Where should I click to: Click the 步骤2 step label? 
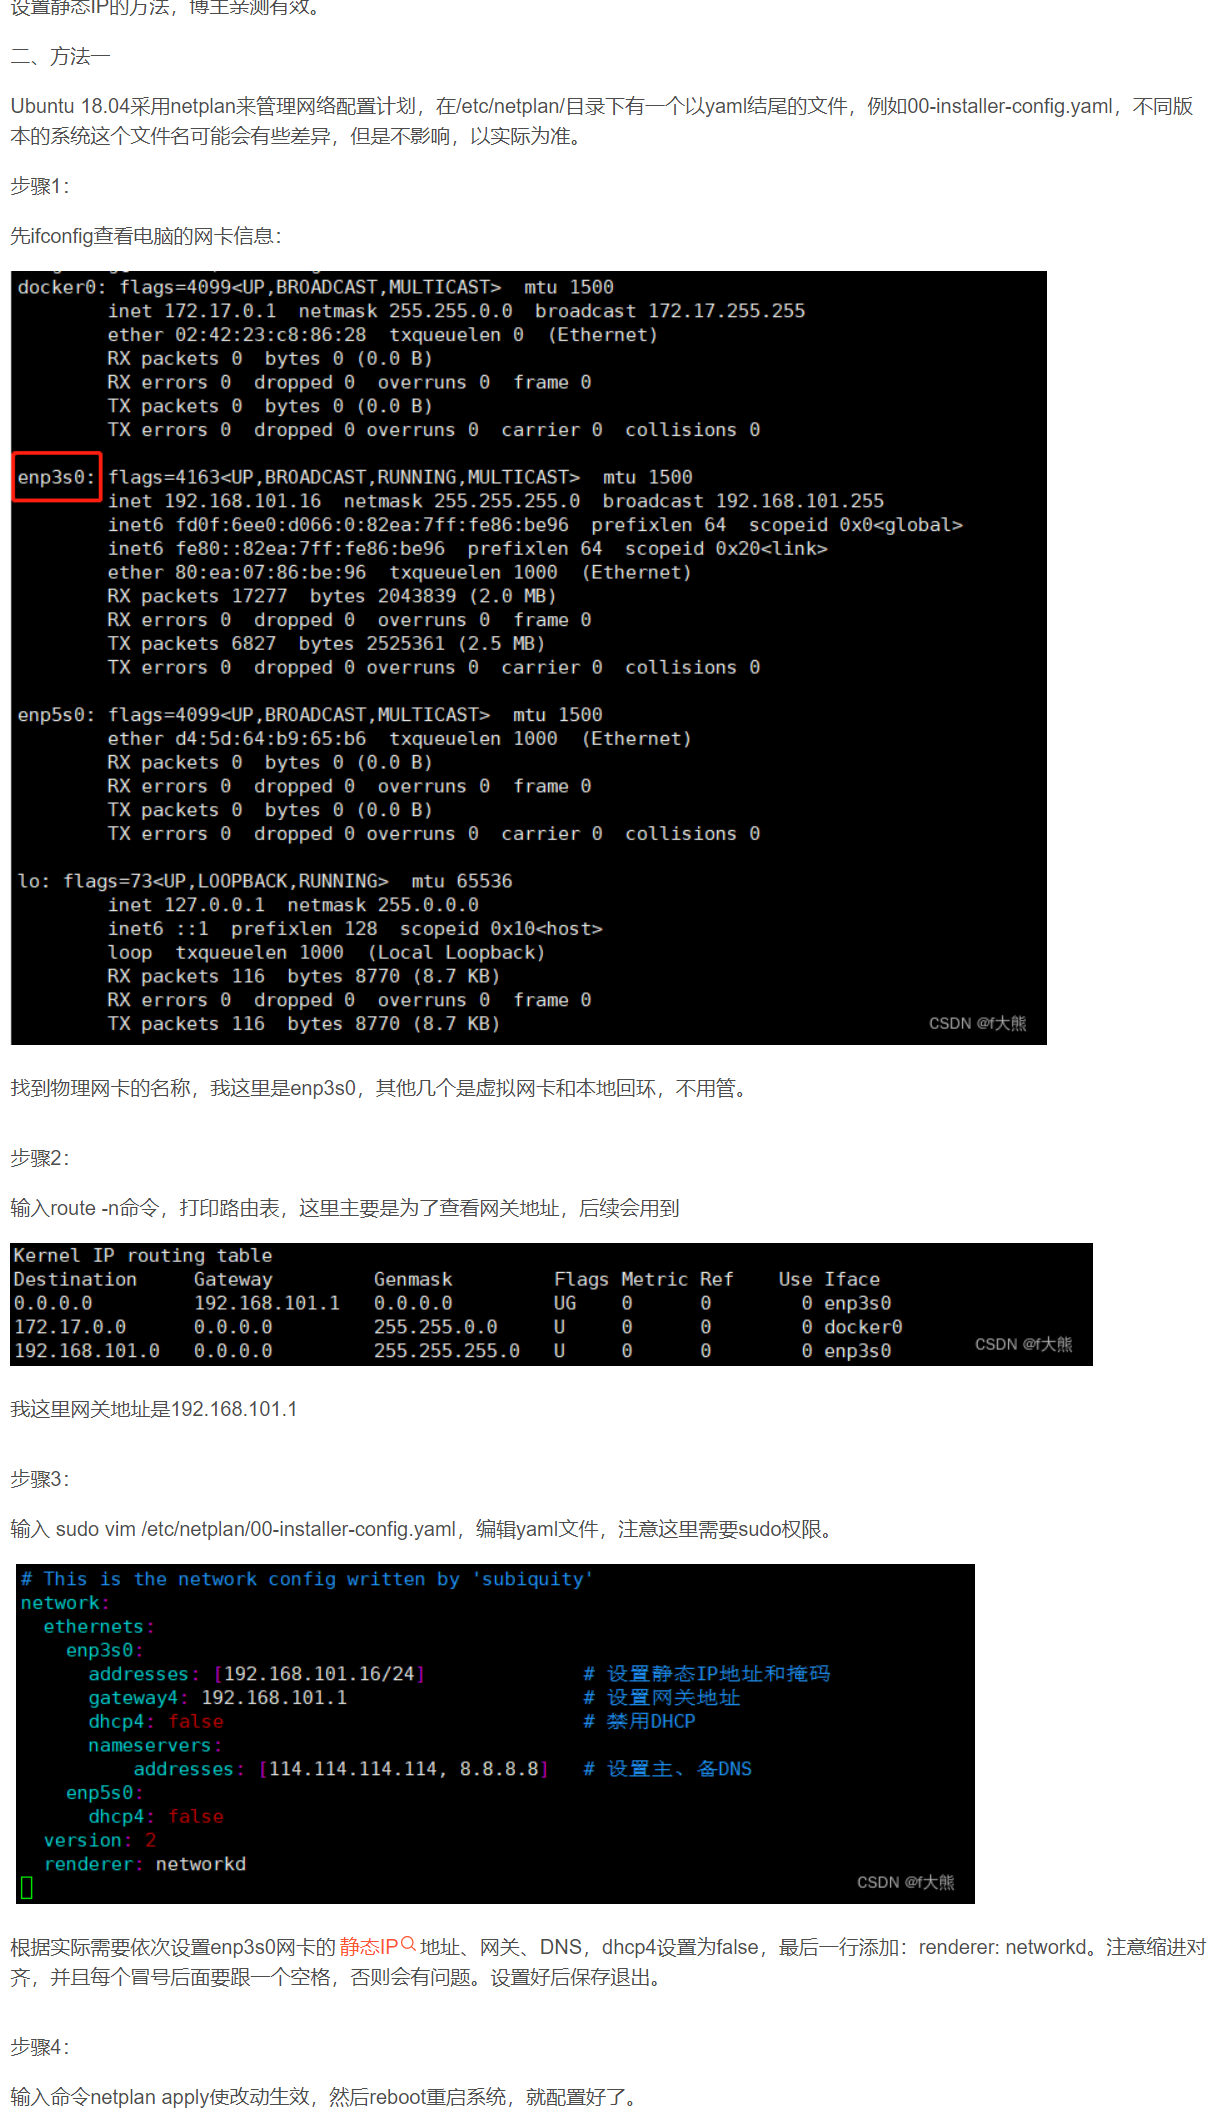40,1158
